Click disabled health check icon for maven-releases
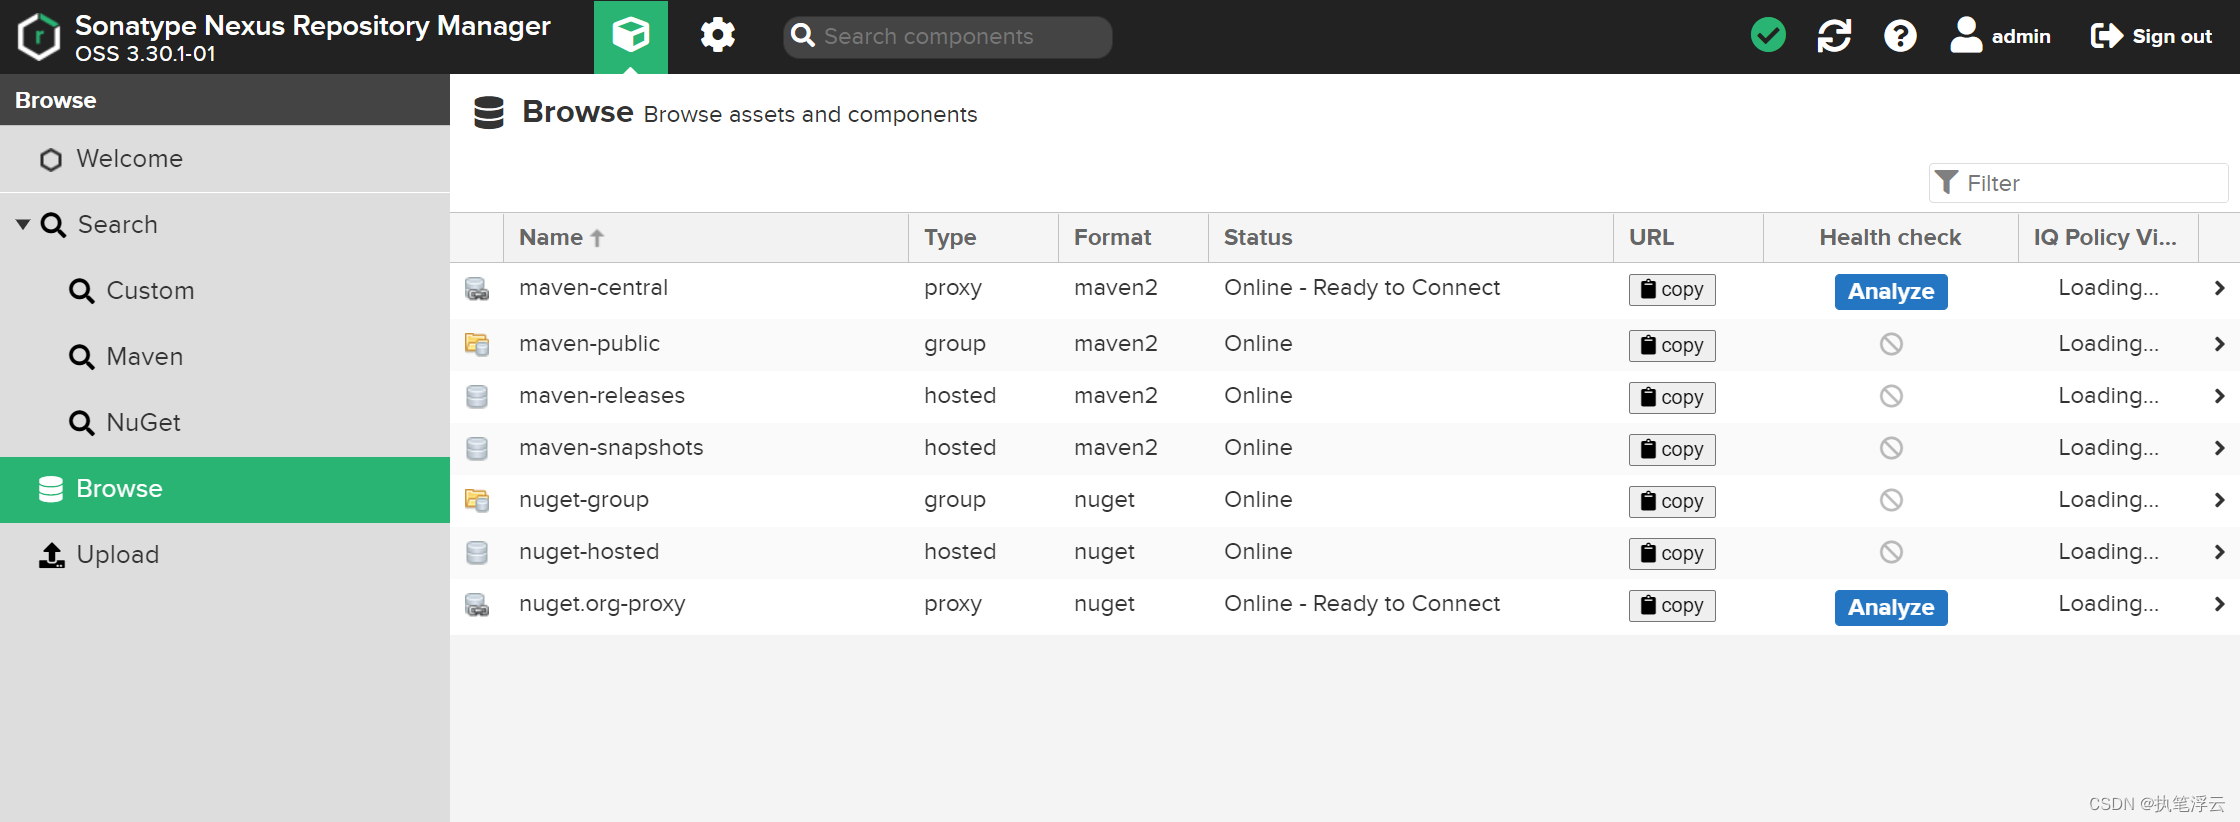This screenshot has height=822, width=2240. click(1891, 396)
